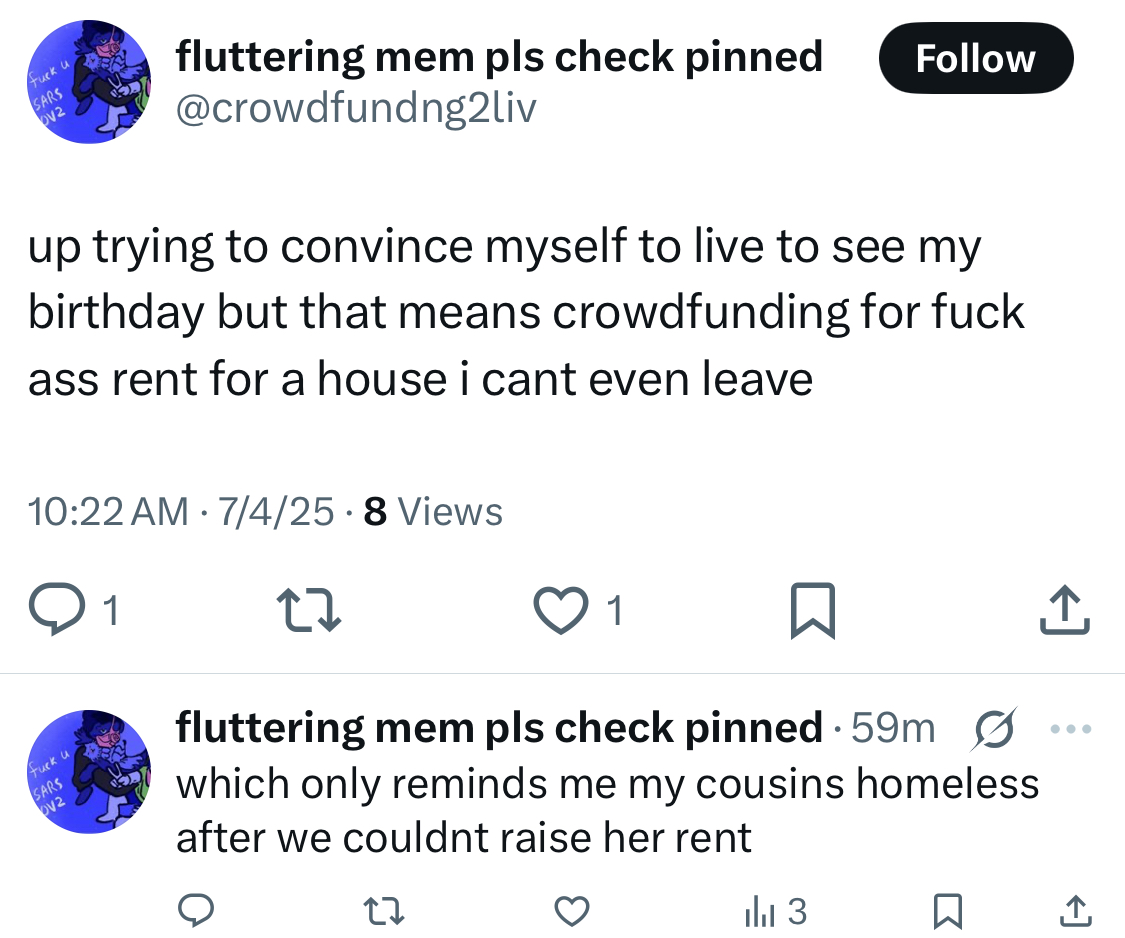Screen dimensions: 1125x938
Task: Open the main tweet's display name profile
Action: pyautogui.click(x=499, y=57)
